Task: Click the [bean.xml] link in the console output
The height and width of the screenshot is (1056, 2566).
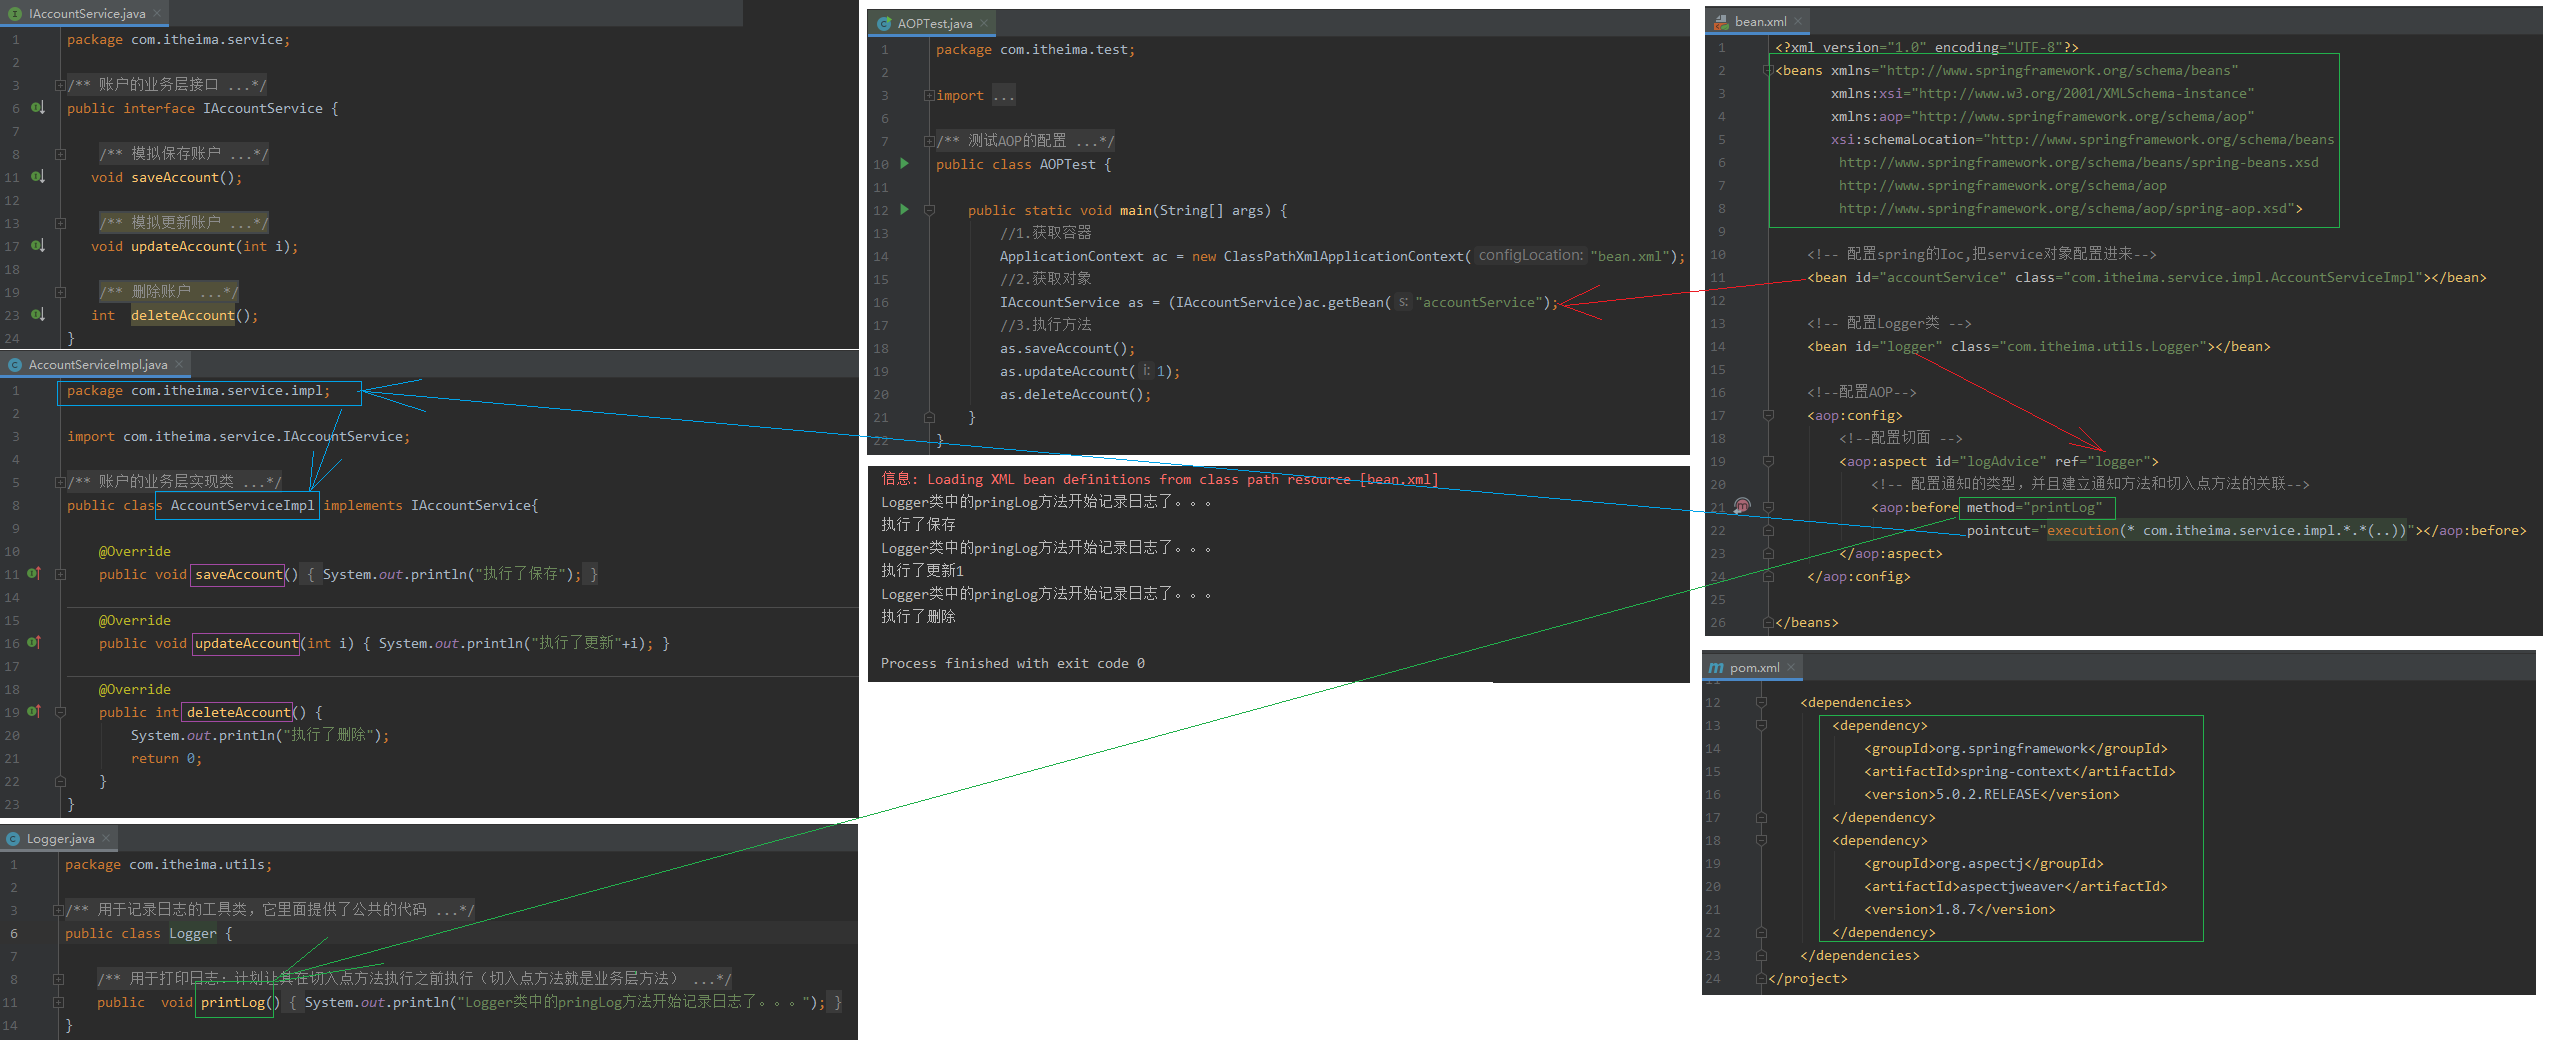Action: (x=1399, y=479)
